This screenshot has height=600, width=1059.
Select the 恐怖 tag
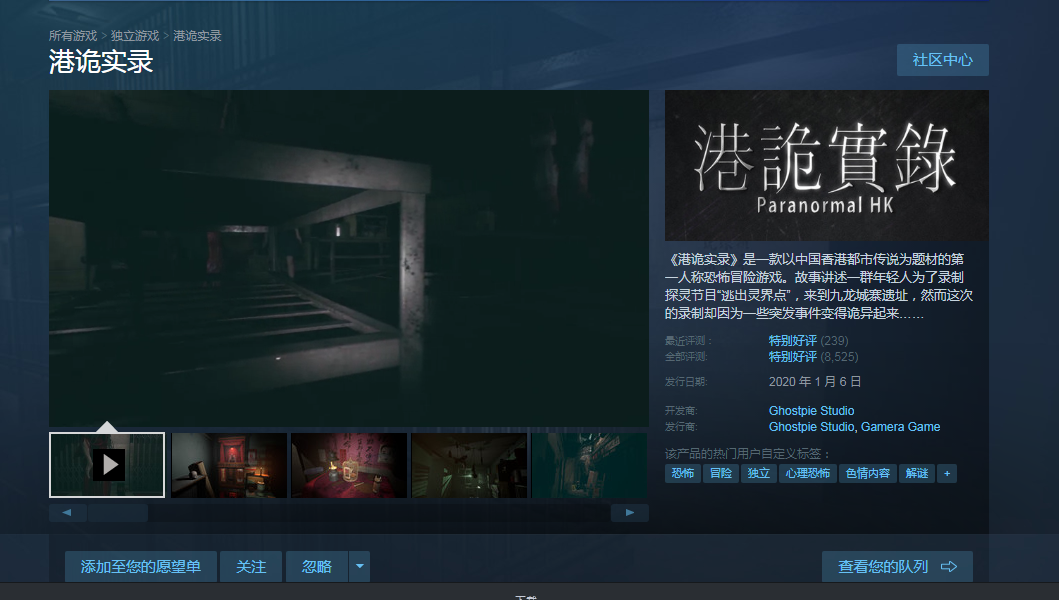point(683,474)
